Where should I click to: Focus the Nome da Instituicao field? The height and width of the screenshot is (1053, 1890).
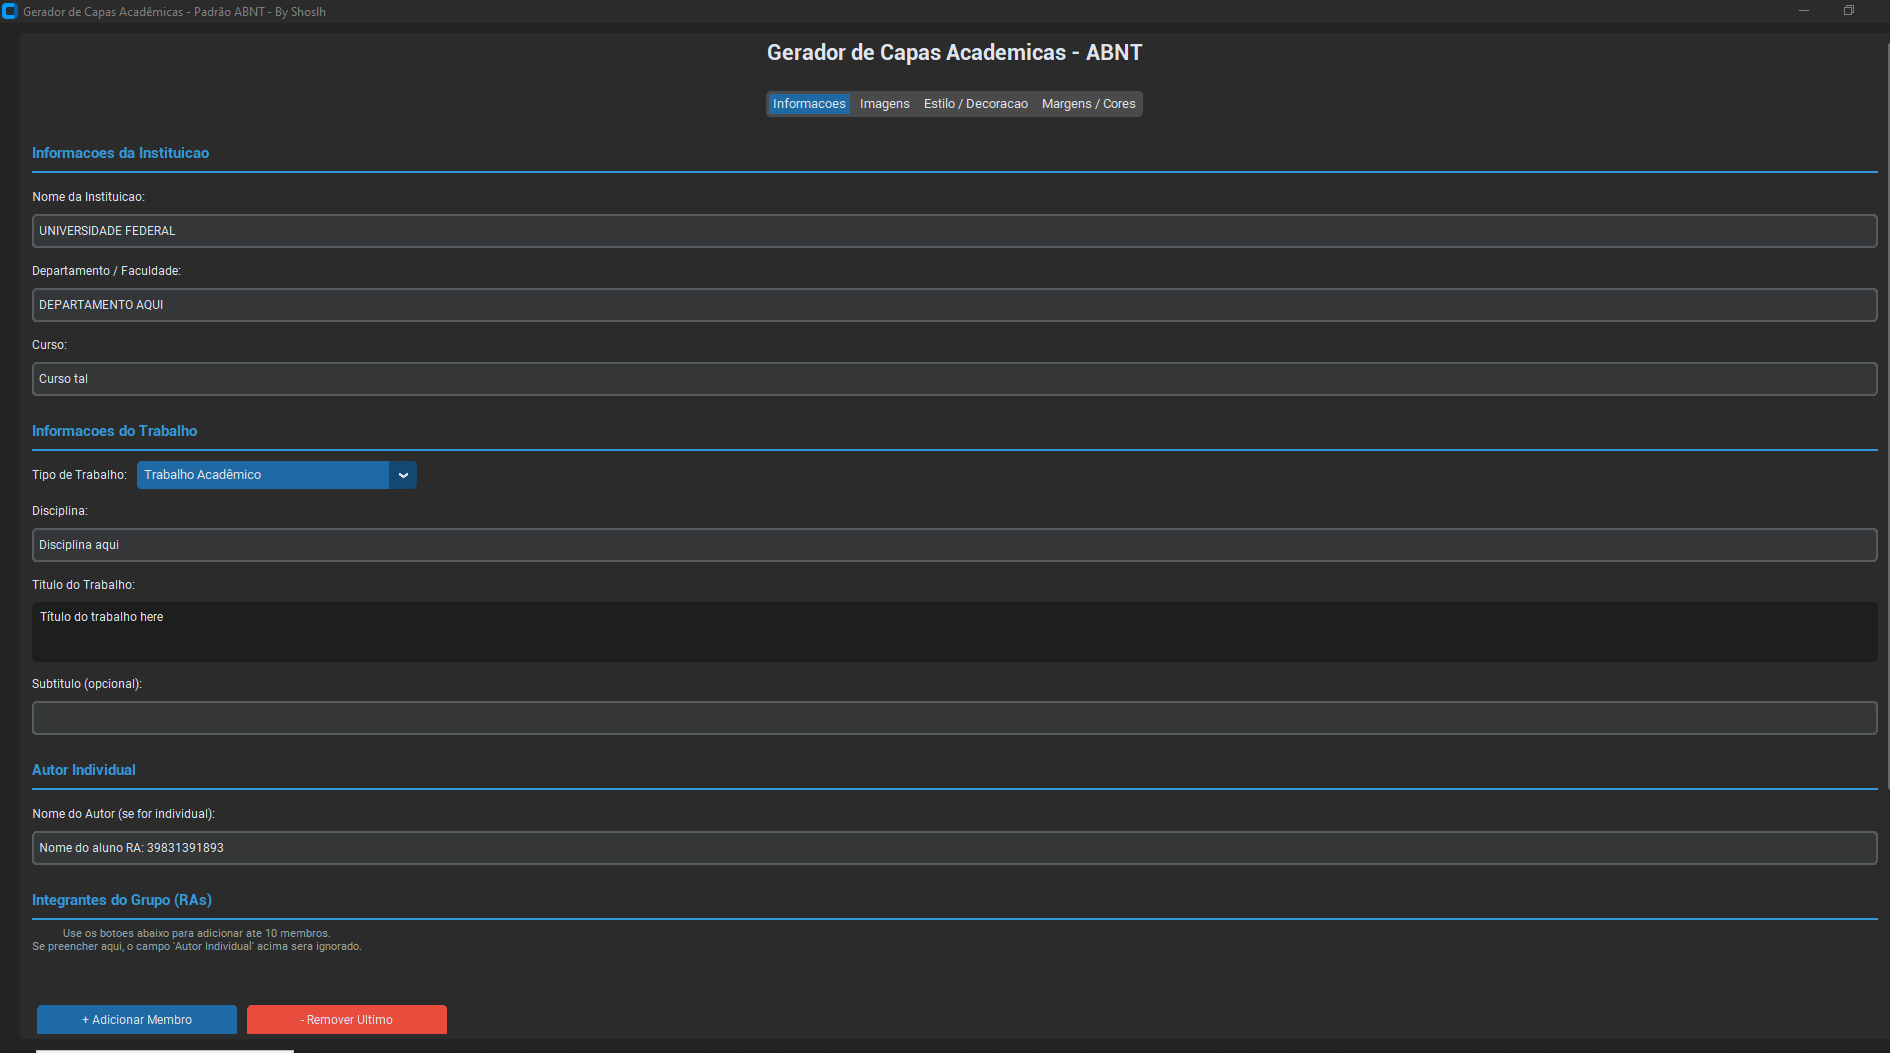(x=954, y=231)
